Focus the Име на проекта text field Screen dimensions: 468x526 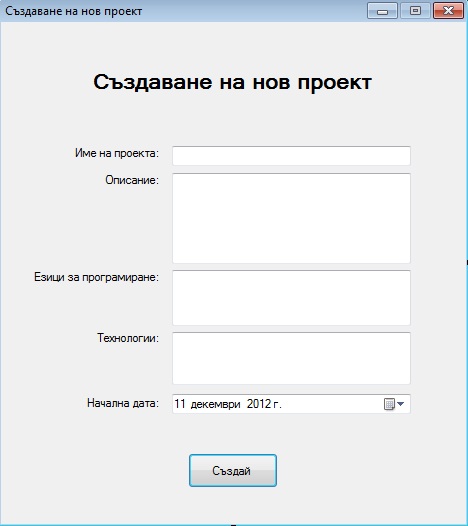pos(291,156)
